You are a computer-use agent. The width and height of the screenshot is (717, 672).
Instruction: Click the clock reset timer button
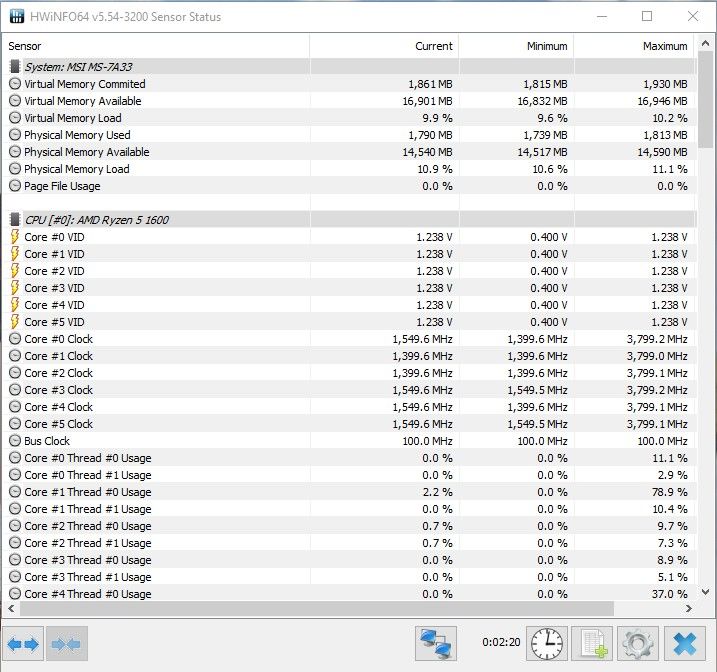pos(547,644)
